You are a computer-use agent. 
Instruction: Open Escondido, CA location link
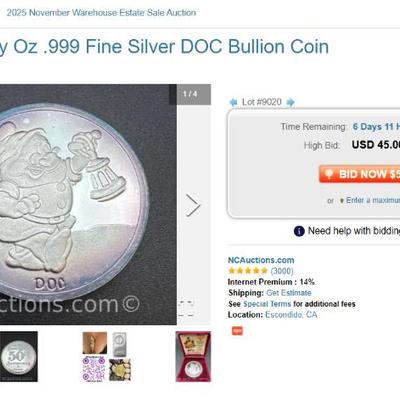[291, 315]
